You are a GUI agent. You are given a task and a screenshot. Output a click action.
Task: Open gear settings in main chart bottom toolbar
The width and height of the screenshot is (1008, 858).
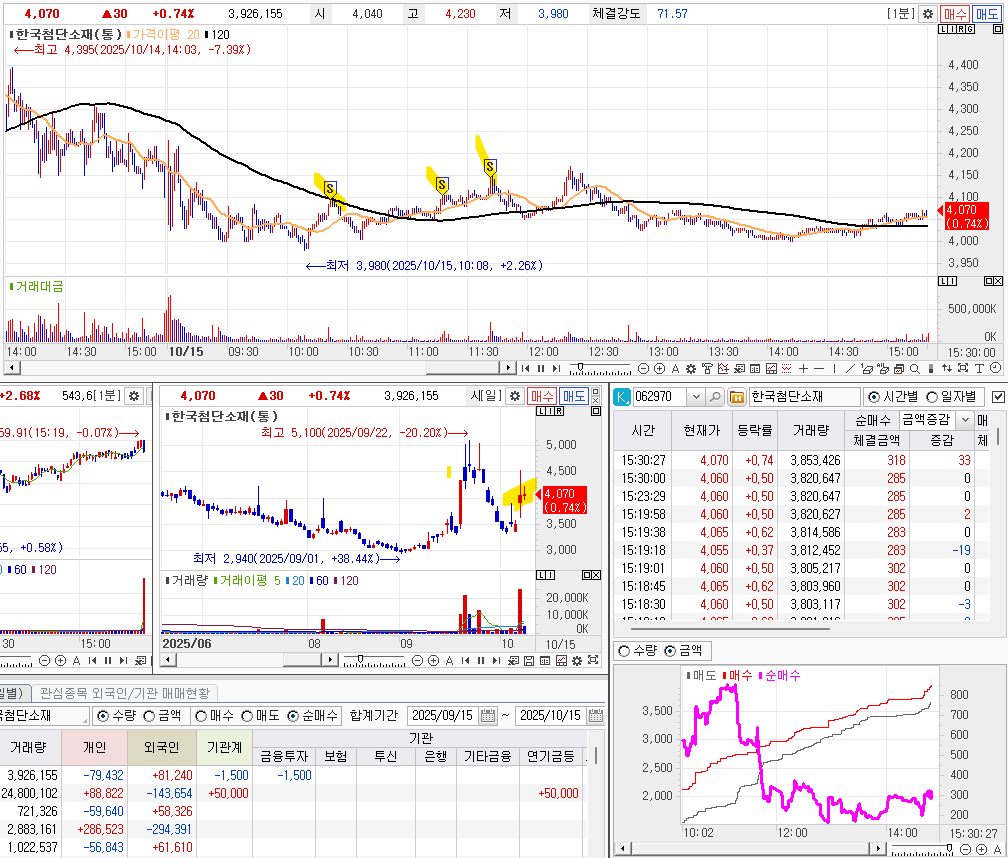(x=691, y=368)
